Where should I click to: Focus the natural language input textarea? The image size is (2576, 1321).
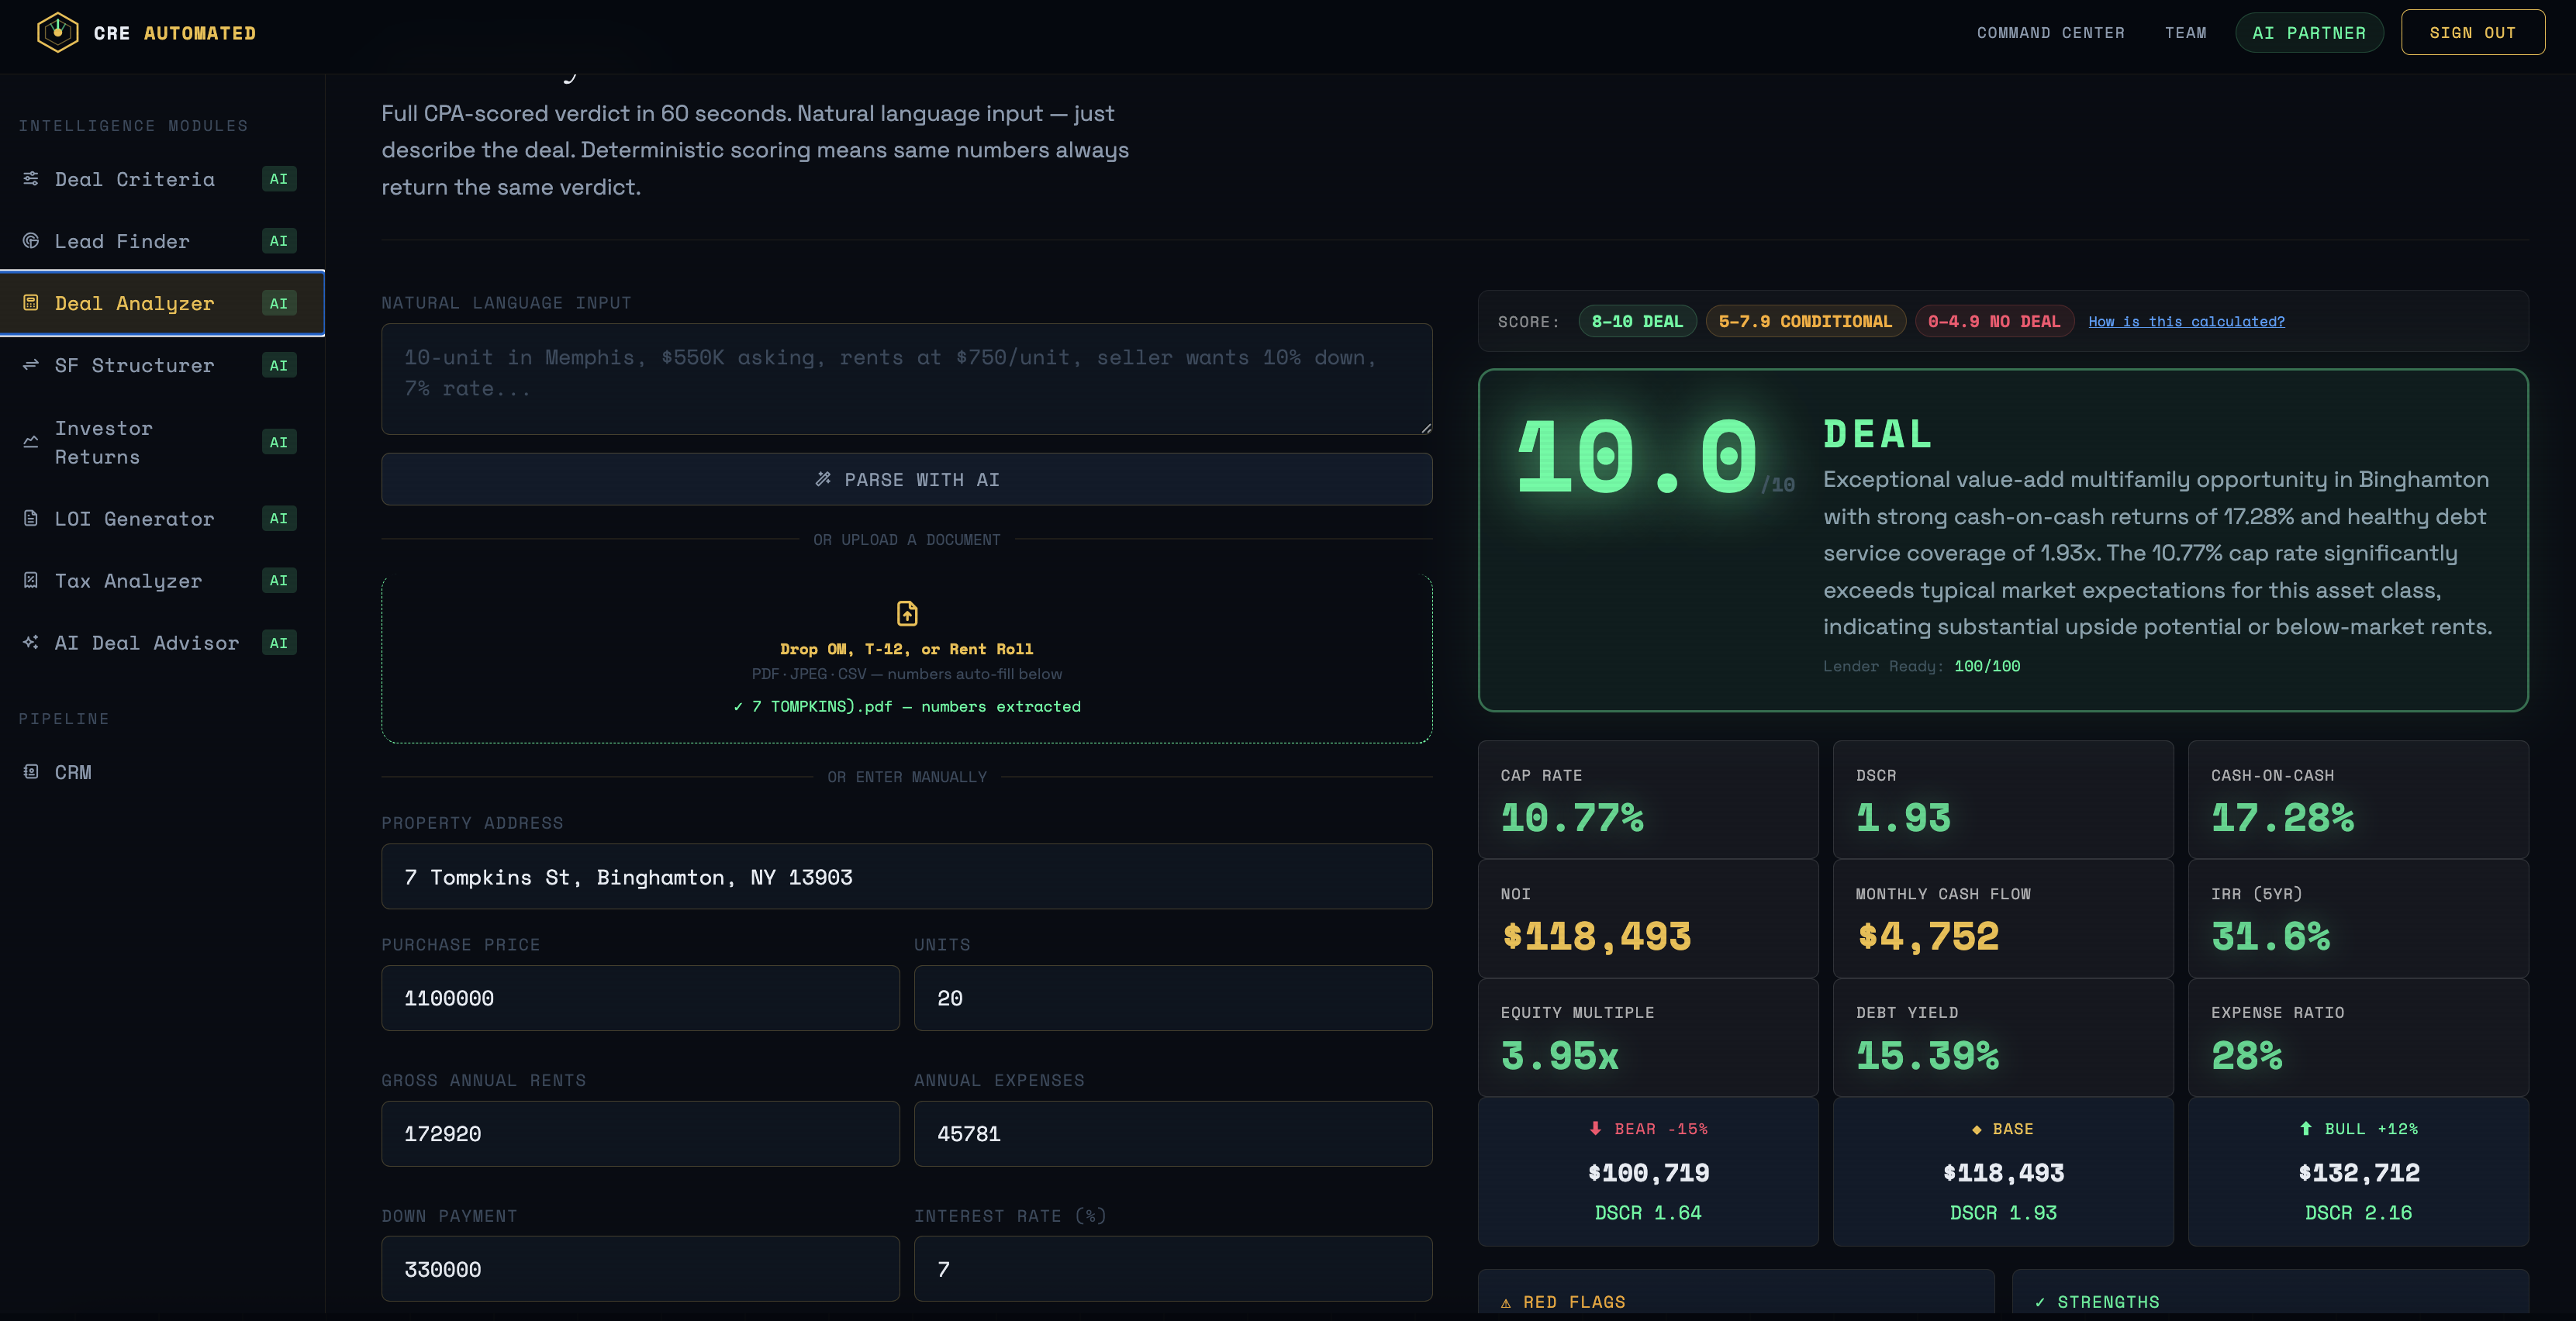click(906, 379)
